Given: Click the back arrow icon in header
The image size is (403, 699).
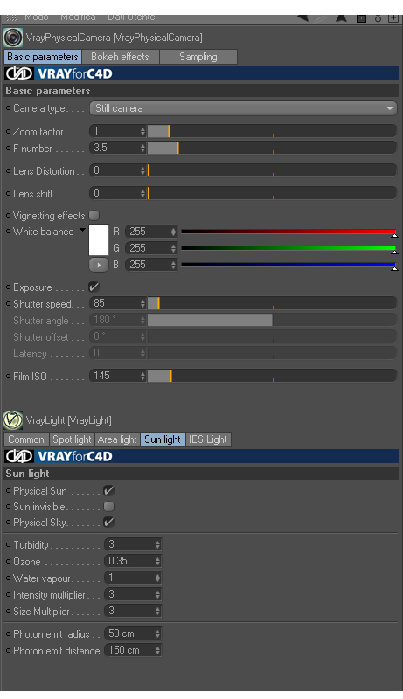Looking at the screenshot, I should pos(303,17).
